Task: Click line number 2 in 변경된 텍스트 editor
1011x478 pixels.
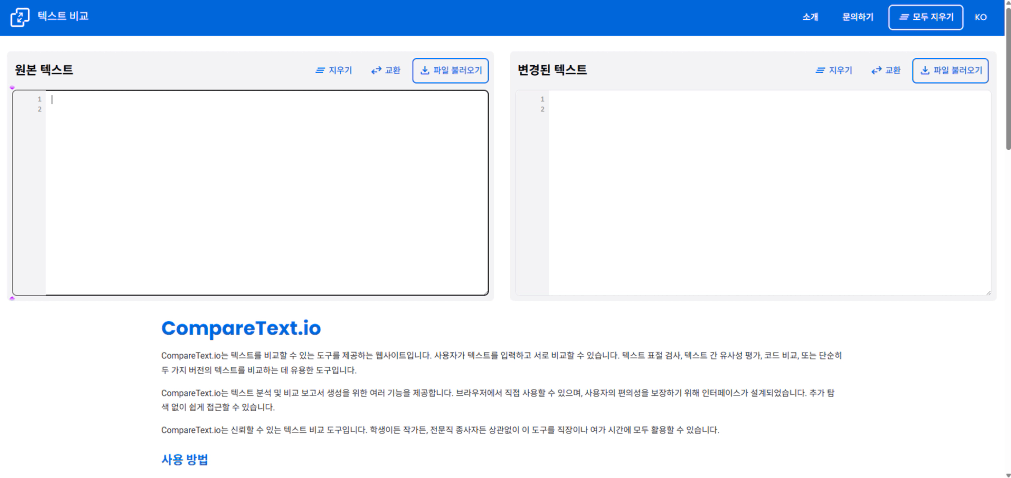Action: (542, 109)
